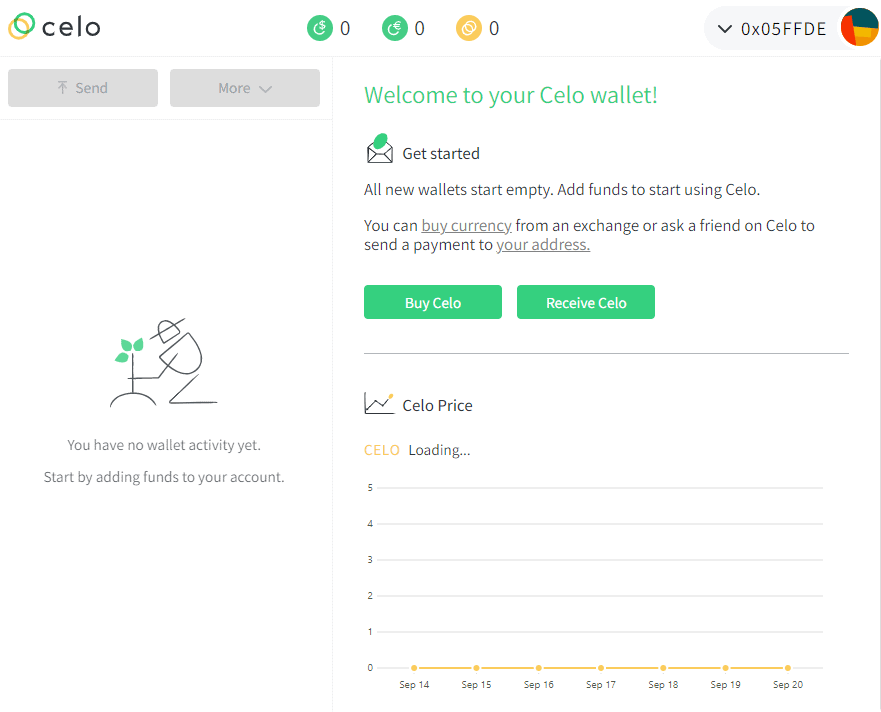Click the cEUR euro balance icon
The width and height of the screenshot is (881, 712).
(395, 28)
